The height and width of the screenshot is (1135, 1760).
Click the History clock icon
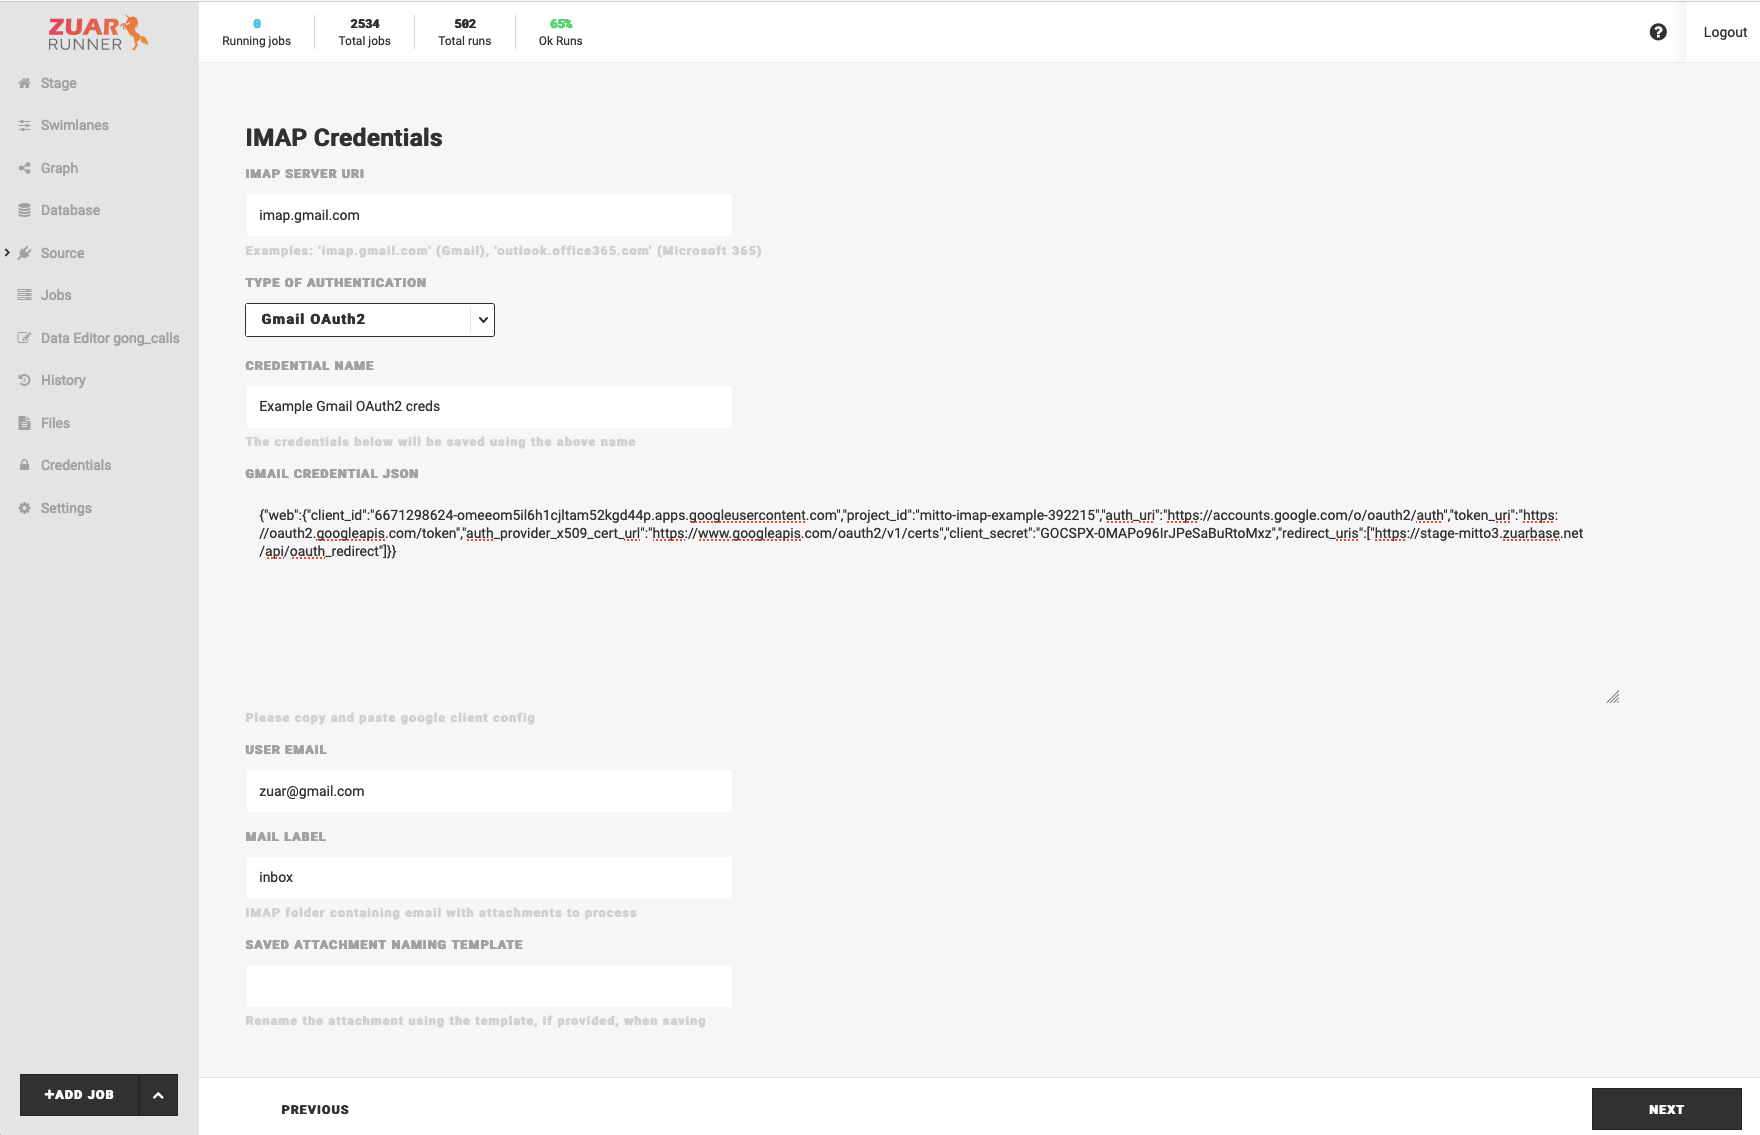point(24,380)
